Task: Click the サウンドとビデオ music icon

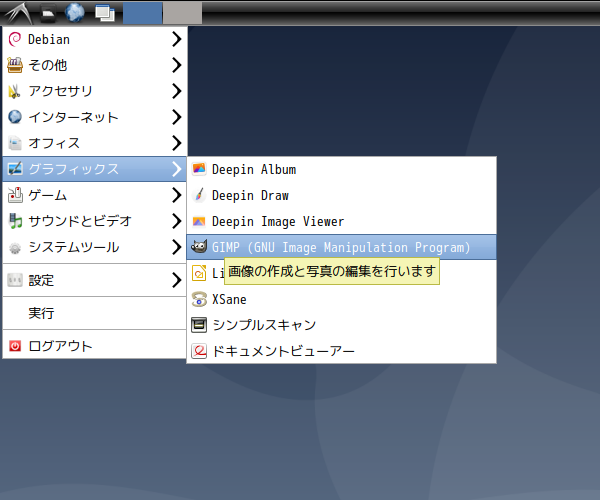Action: point(15,221)
